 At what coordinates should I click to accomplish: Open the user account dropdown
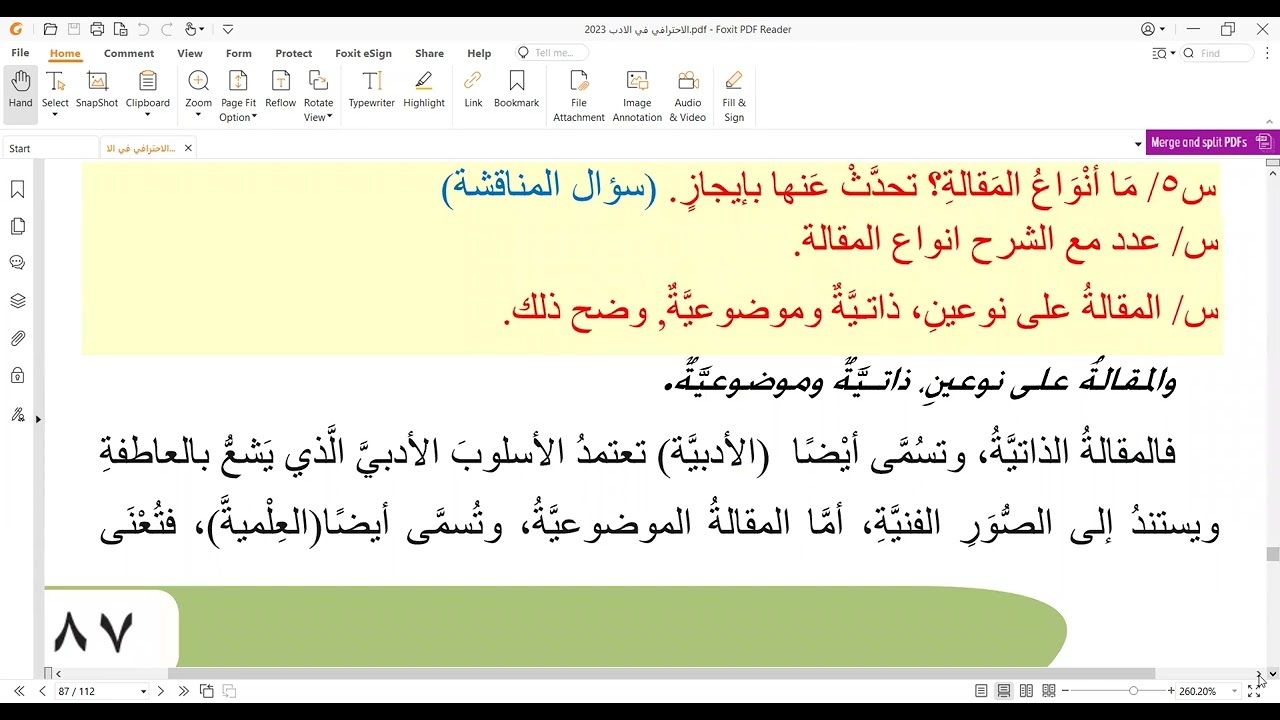1162,29
